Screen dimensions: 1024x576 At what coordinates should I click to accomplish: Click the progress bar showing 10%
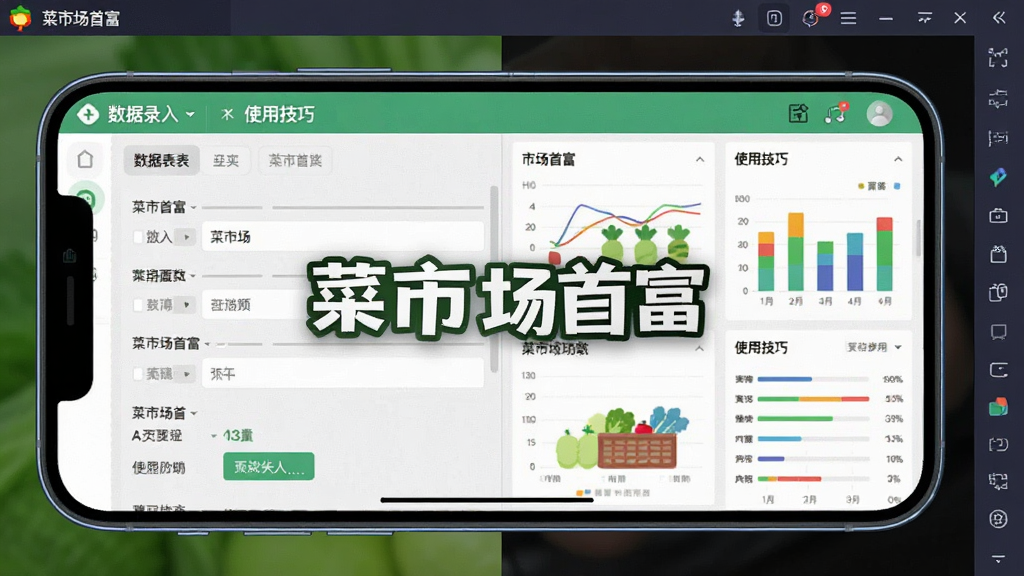813,459
